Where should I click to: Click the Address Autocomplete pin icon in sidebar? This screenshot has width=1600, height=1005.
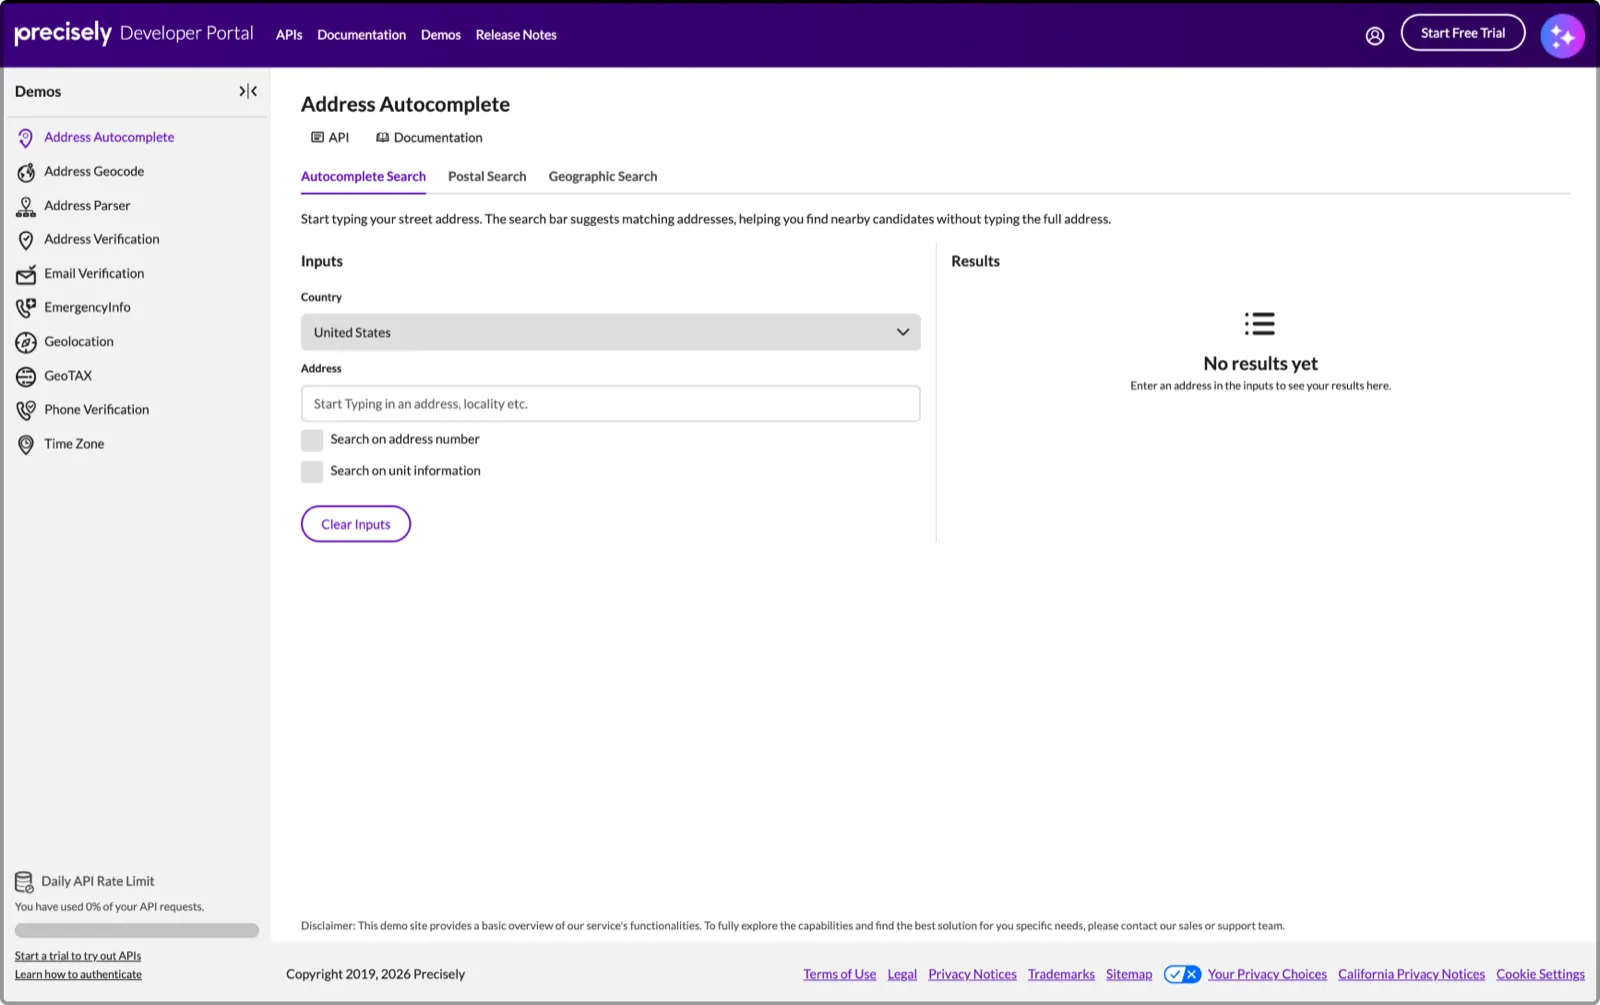coord(26,138)
